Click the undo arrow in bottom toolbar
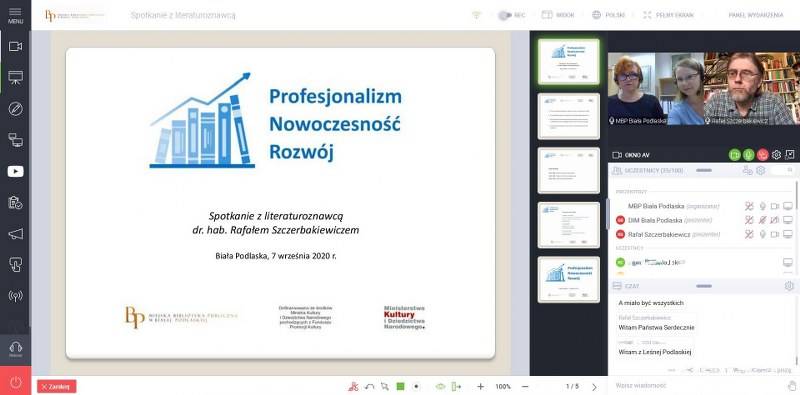This screenshot has width=800, height=395. tap(369, 386)
